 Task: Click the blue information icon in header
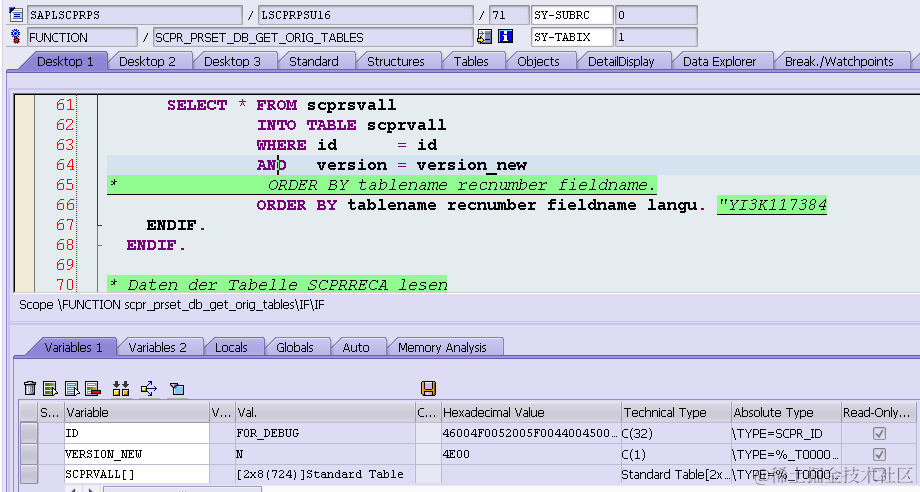click(505, 37)
